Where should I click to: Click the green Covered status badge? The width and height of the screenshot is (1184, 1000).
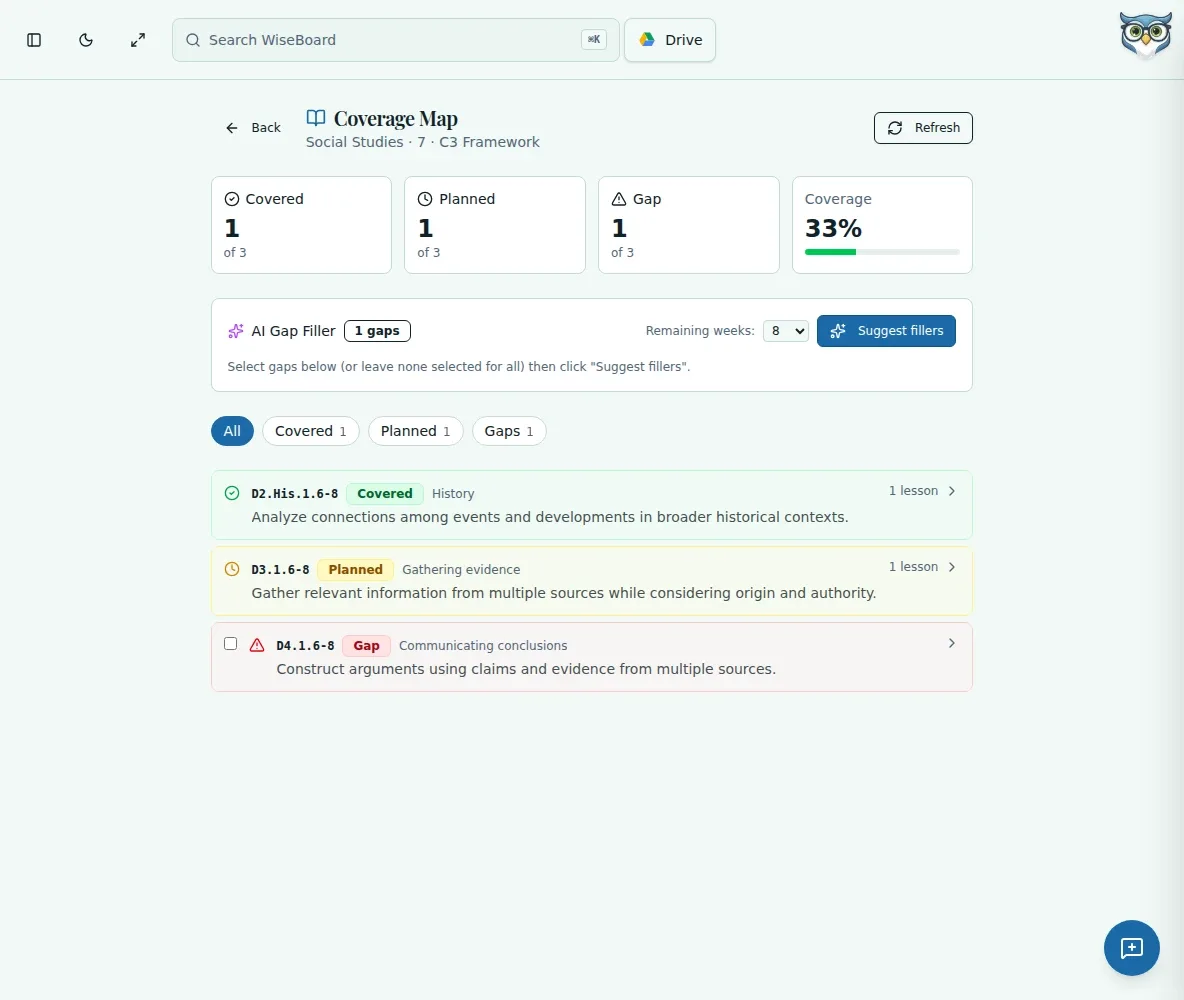[x=384, y=493]
